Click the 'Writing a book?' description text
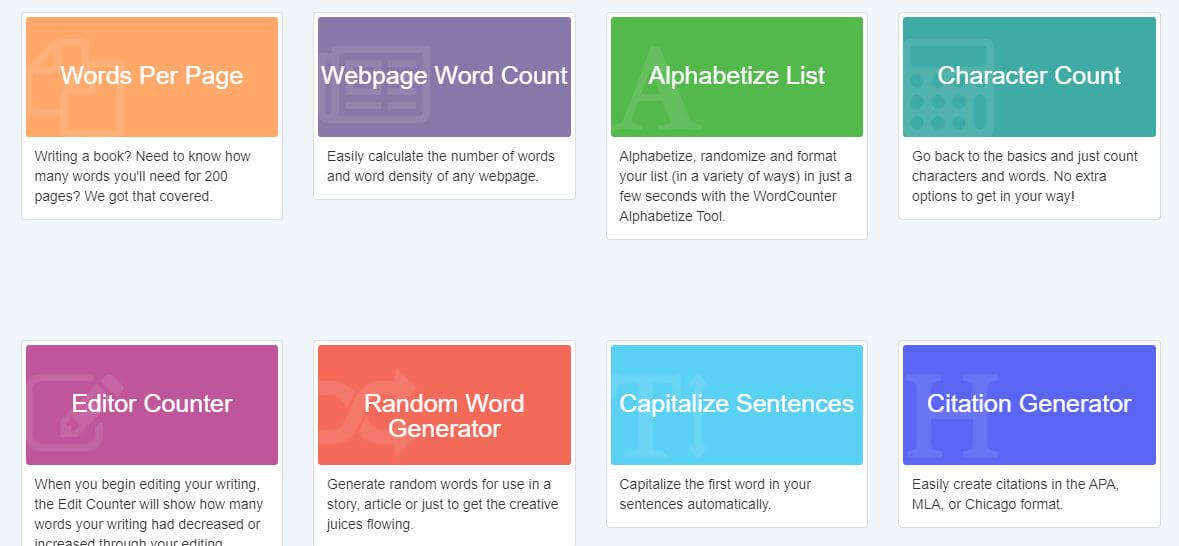The height and width of the screenshot is (546, 1179). coord(143,176)
